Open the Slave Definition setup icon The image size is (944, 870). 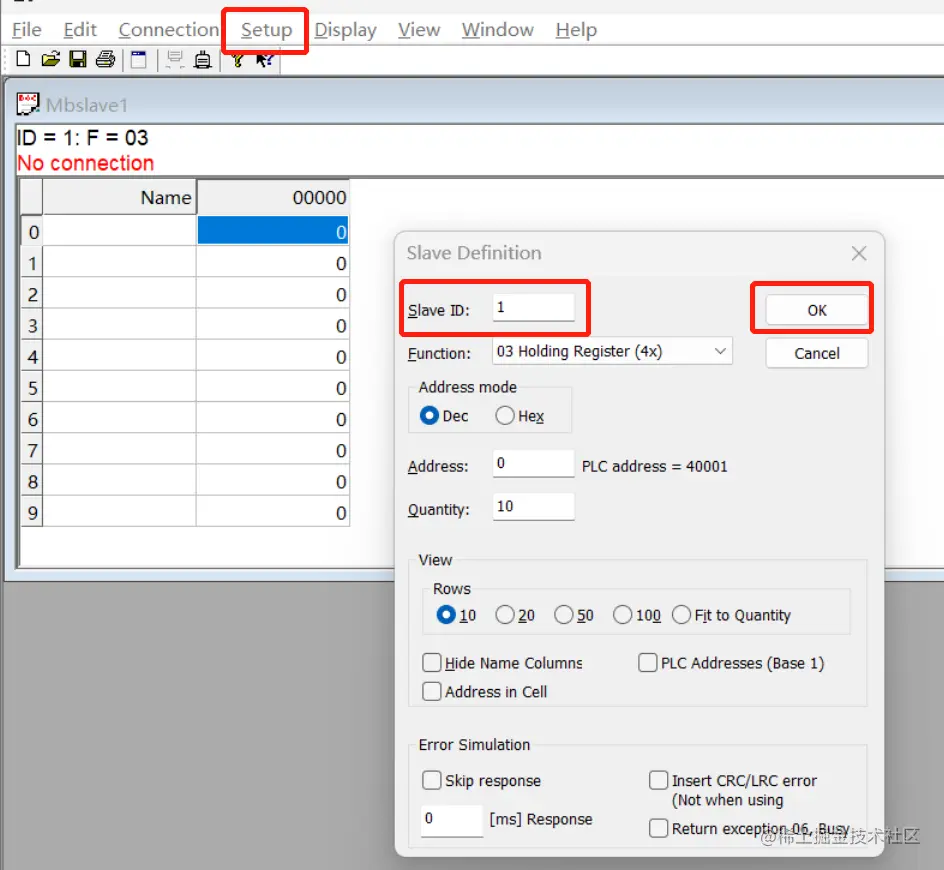(x=137, y=59)
